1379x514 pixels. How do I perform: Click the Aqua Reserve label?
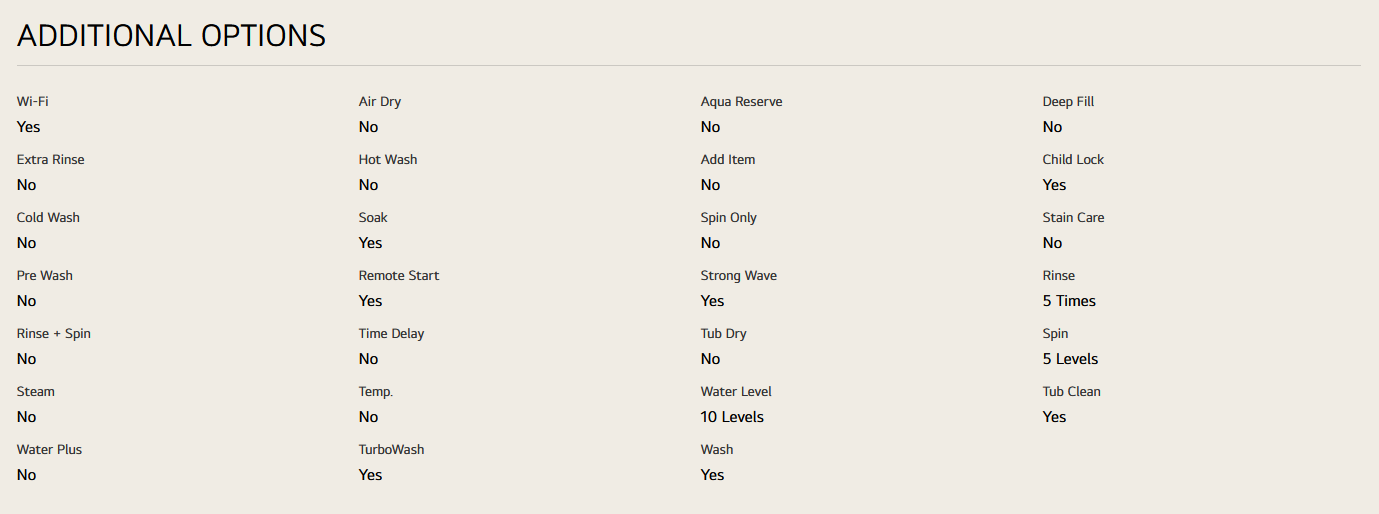click(741, 102)
